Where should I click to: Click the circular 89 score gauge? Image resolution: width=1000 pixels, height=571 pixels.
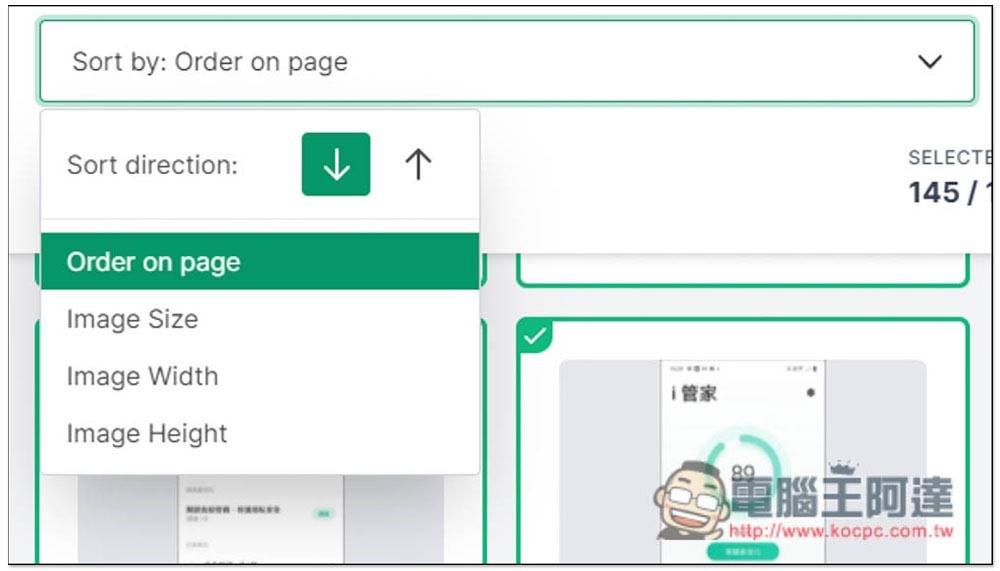click(744, 464)
